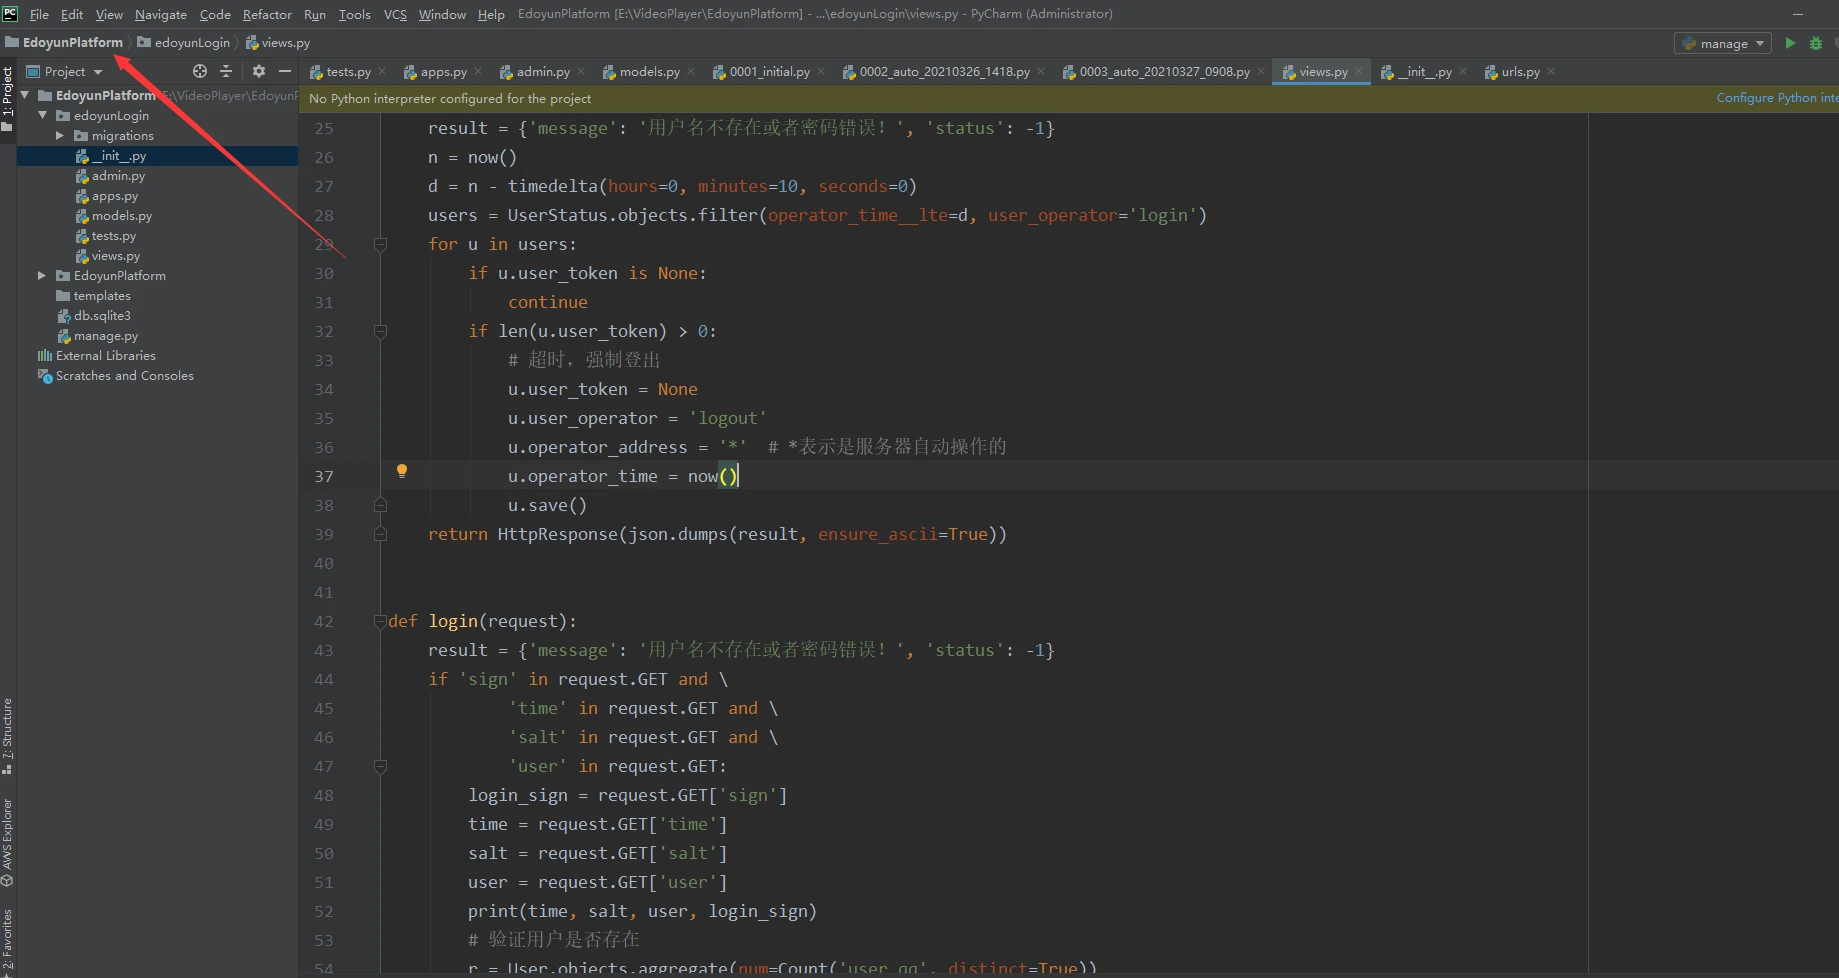Fold the for loop at line 29
This screenshot has height=978, width=1839.
click(x=380, y=244)
